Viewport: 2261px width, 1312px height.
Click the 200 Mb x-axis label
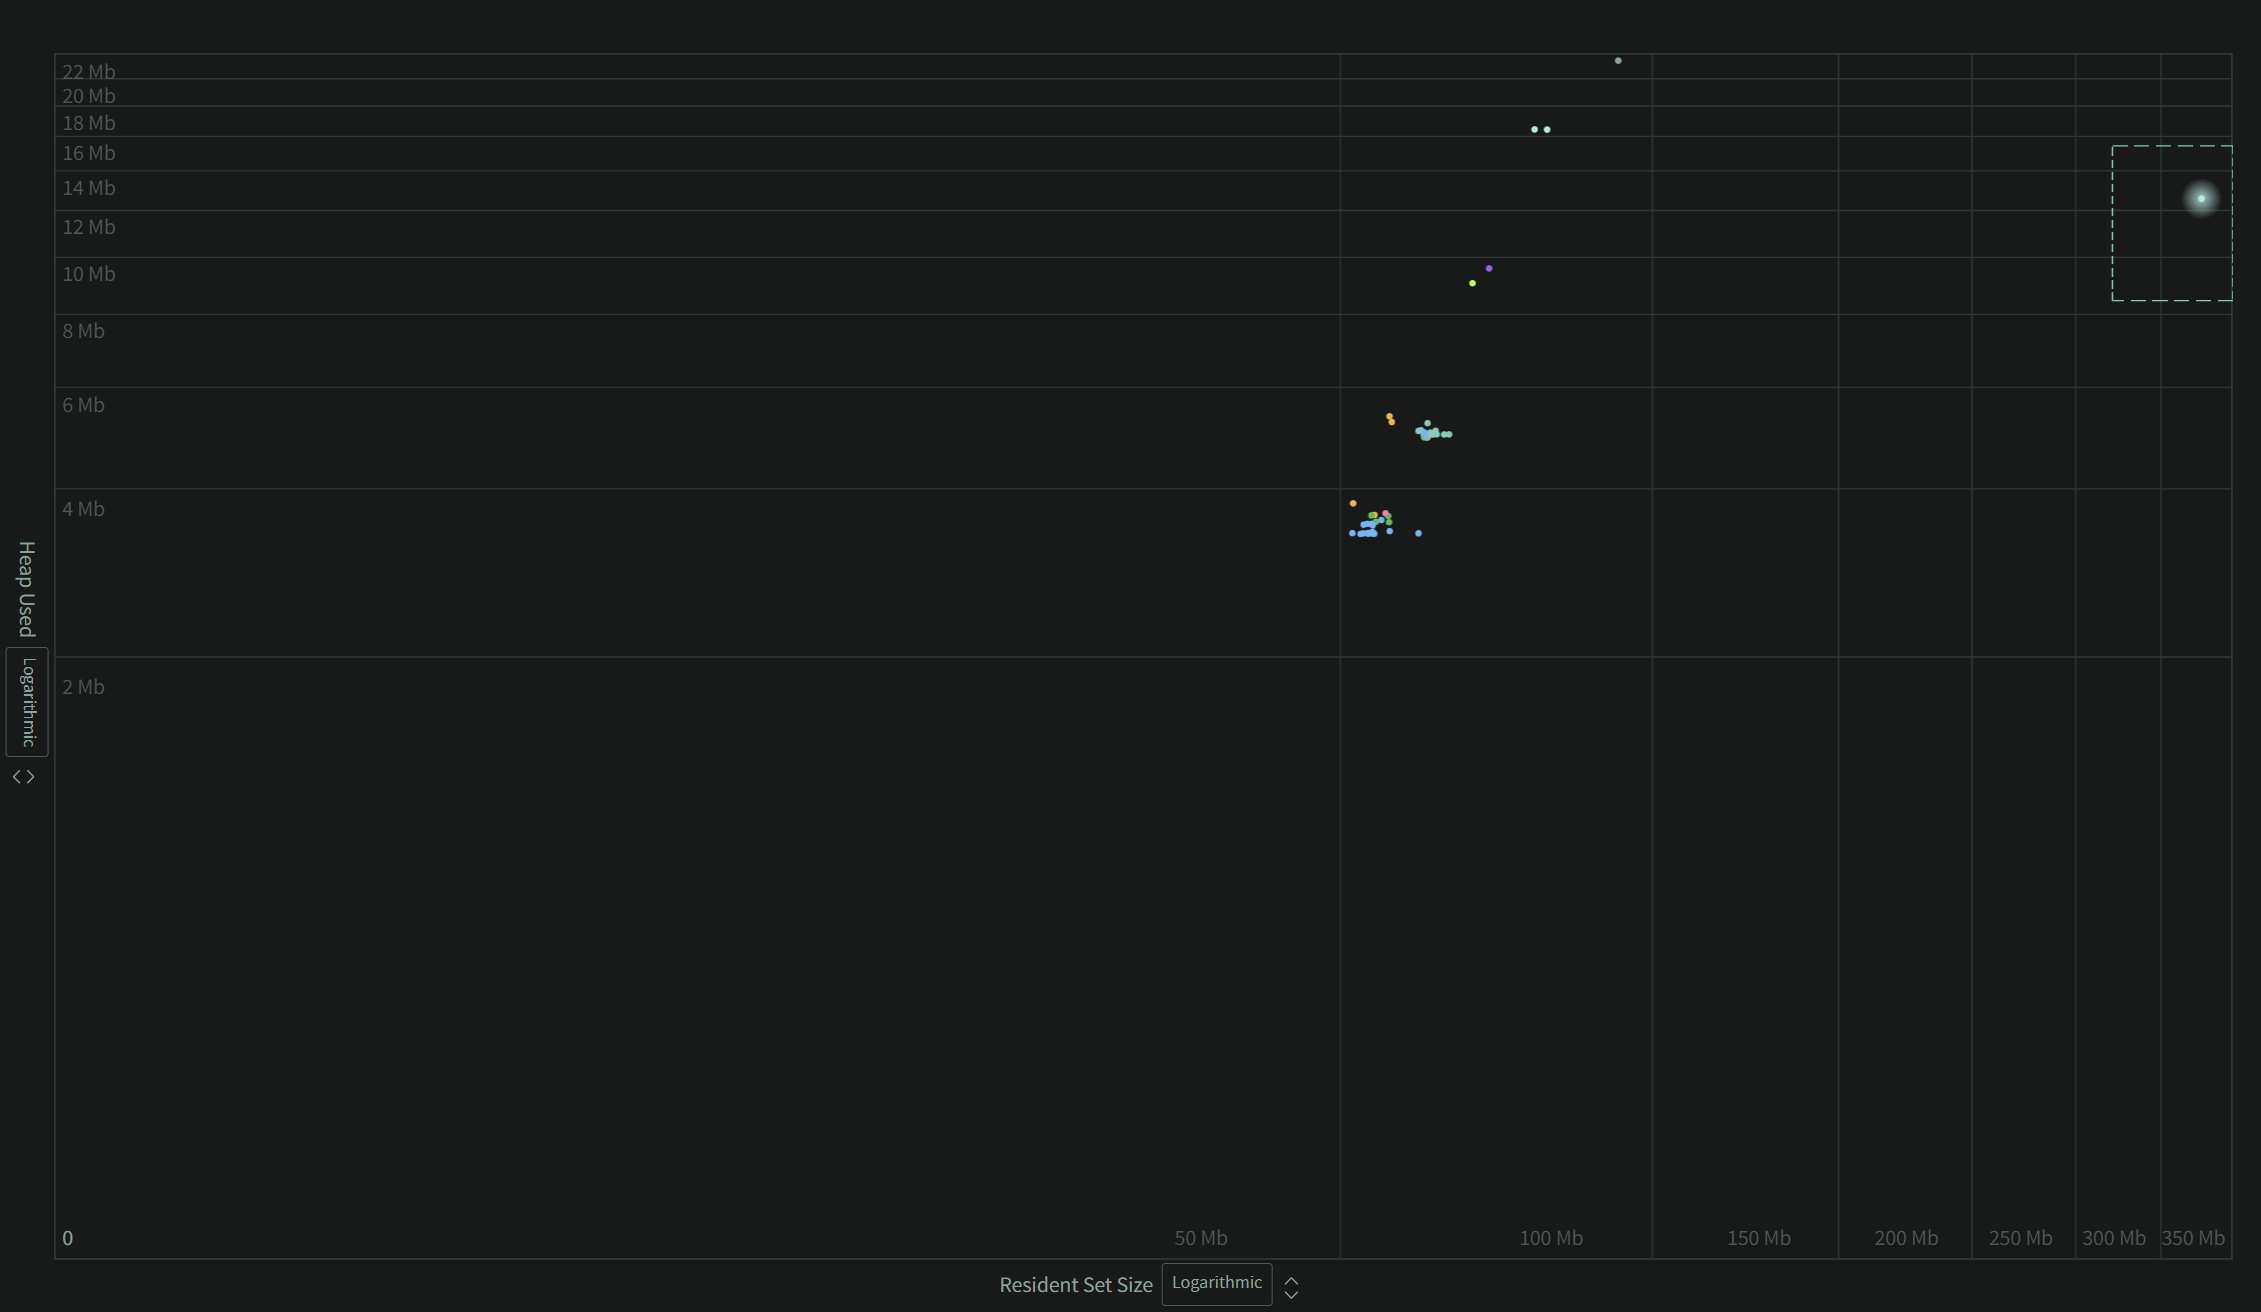coord(1906,1238)
